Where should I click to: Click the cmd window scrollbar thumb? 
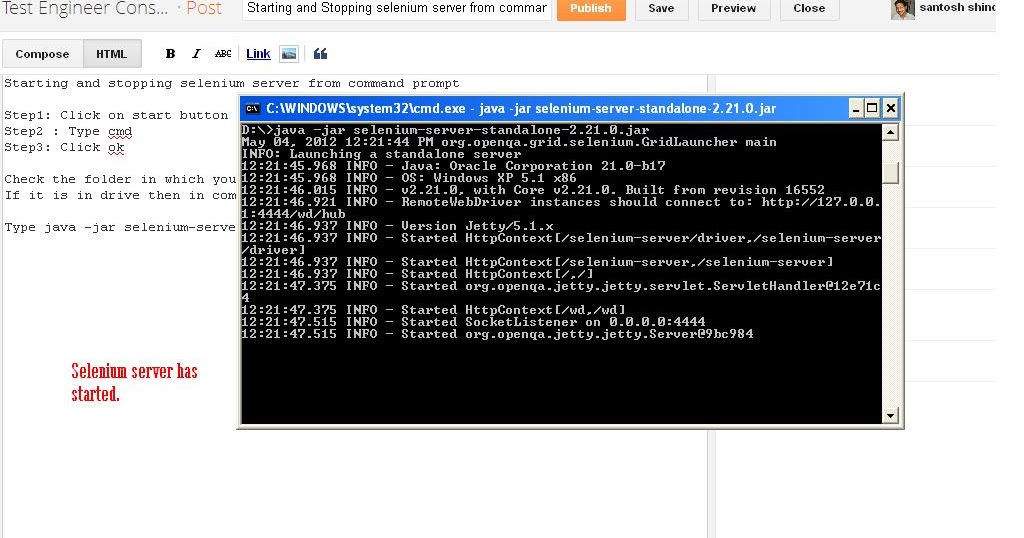point(890,173)
